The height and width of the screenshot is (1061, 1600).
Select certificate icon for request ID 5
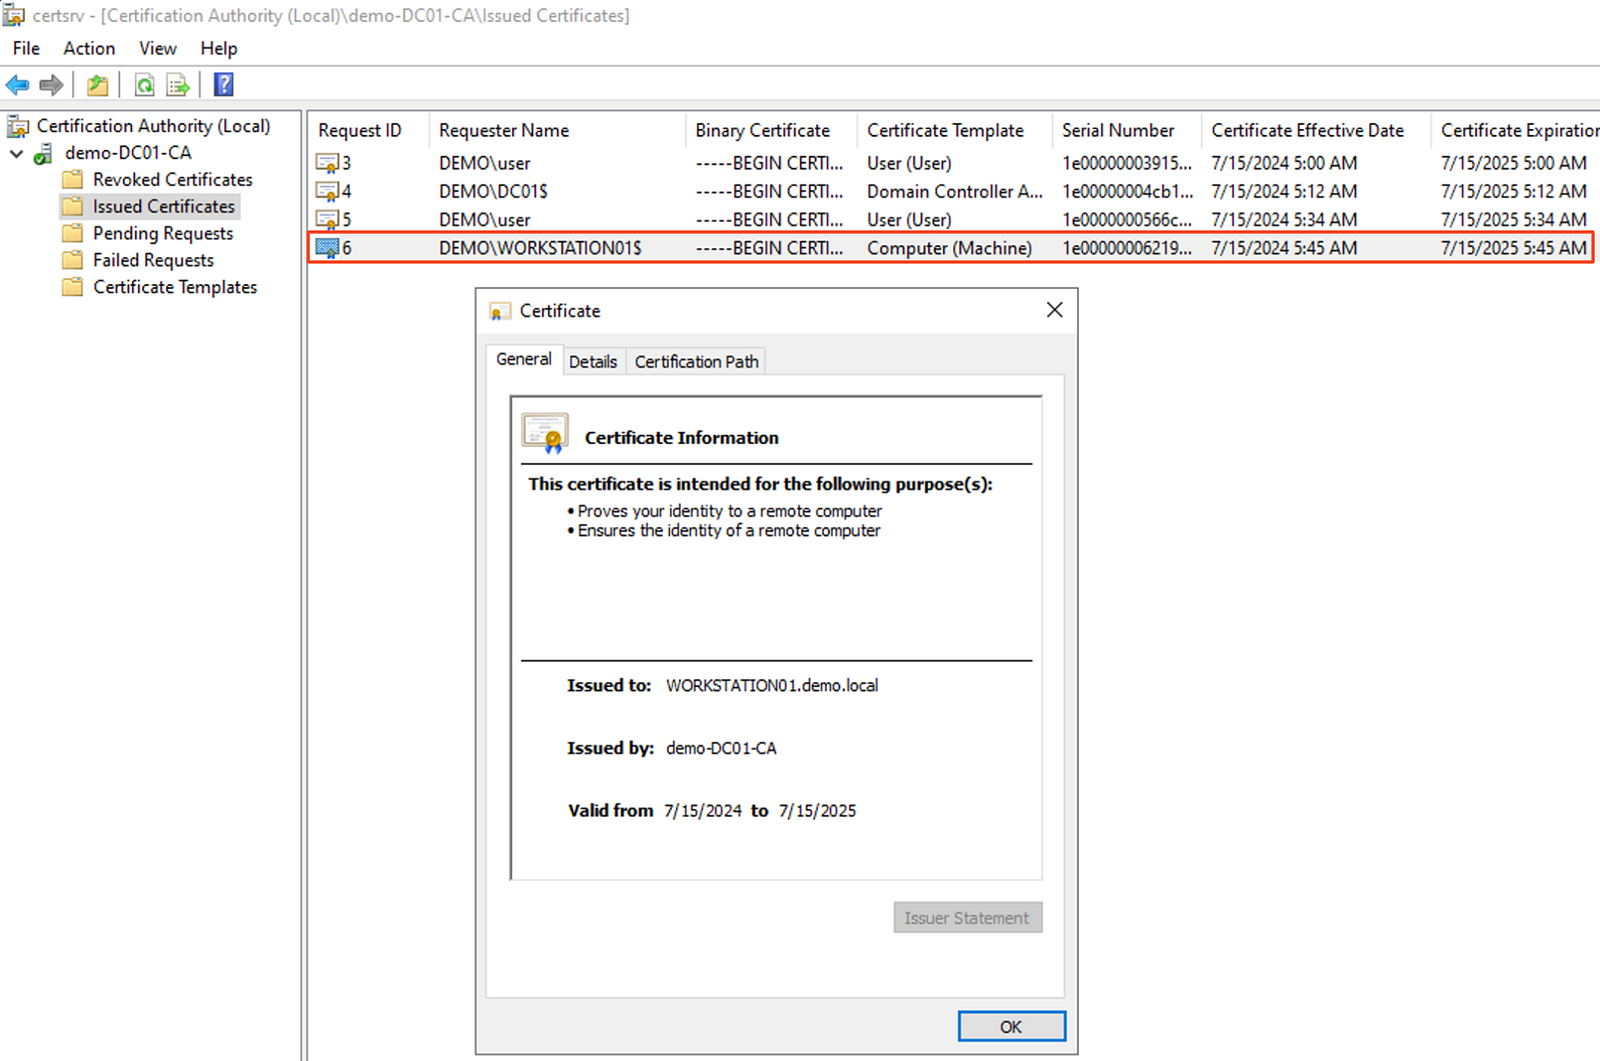pos(327,219)
